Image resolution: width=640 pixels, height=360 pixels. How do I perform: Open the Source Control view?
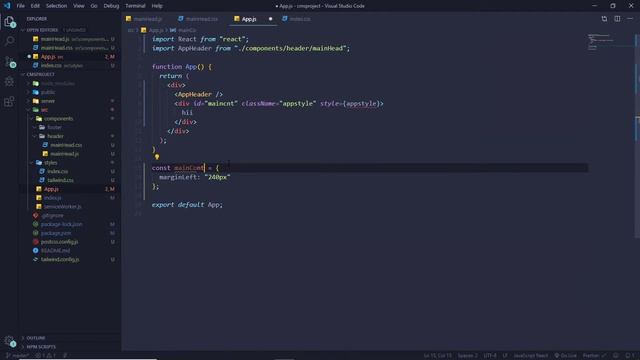pos(9,62)
